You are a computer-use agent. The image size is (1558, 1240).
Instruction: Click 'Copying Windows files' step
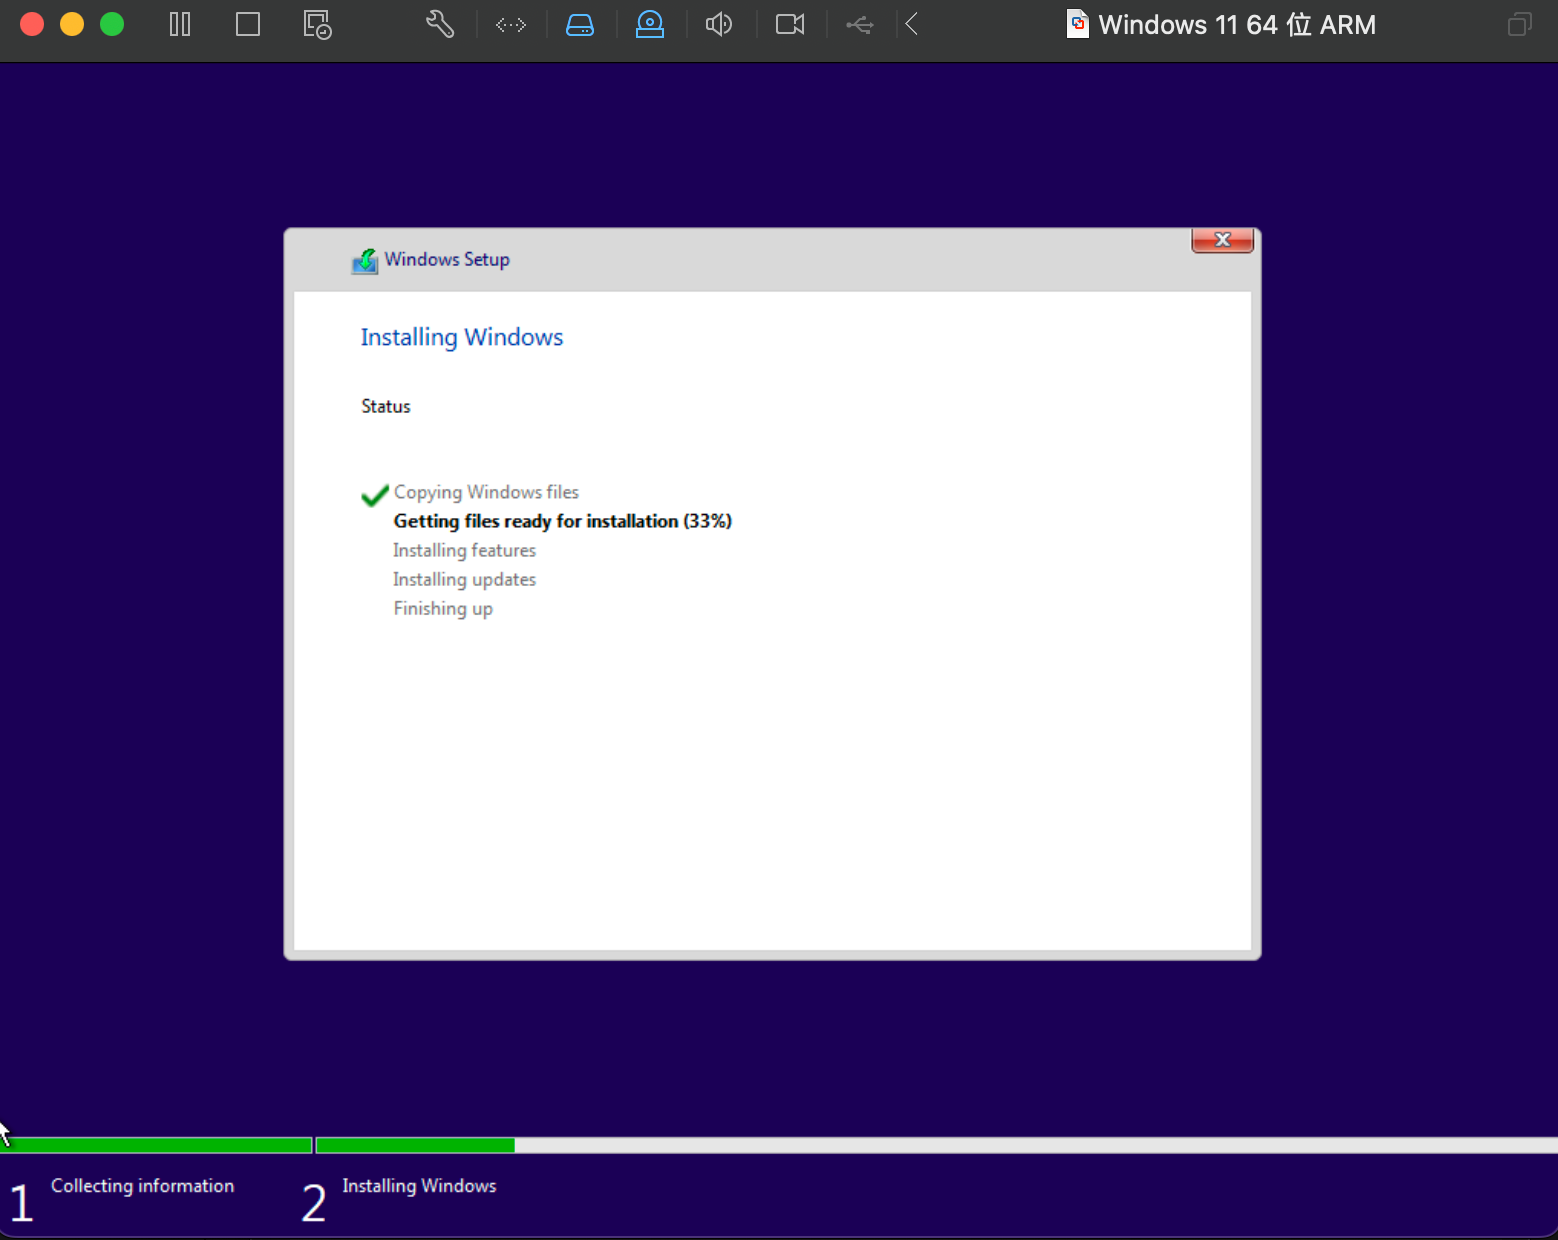486,492
